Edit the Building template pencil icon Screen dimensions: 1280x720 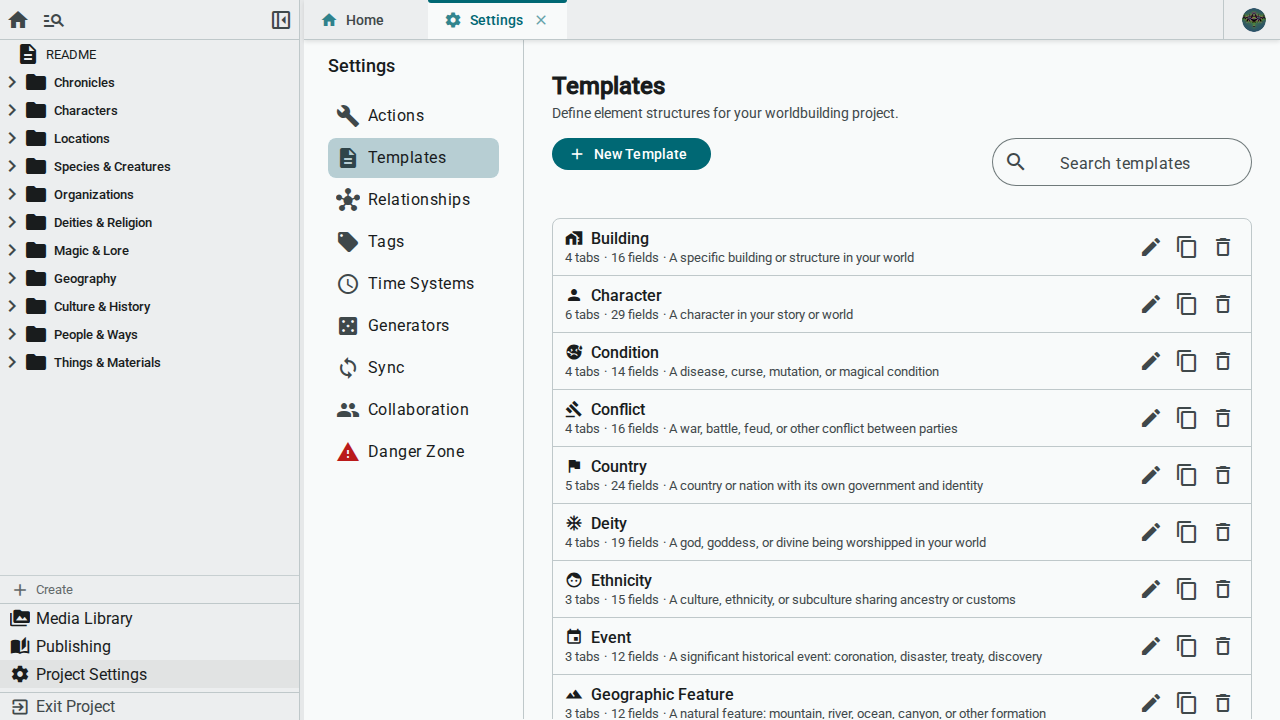pos(1151,247)
